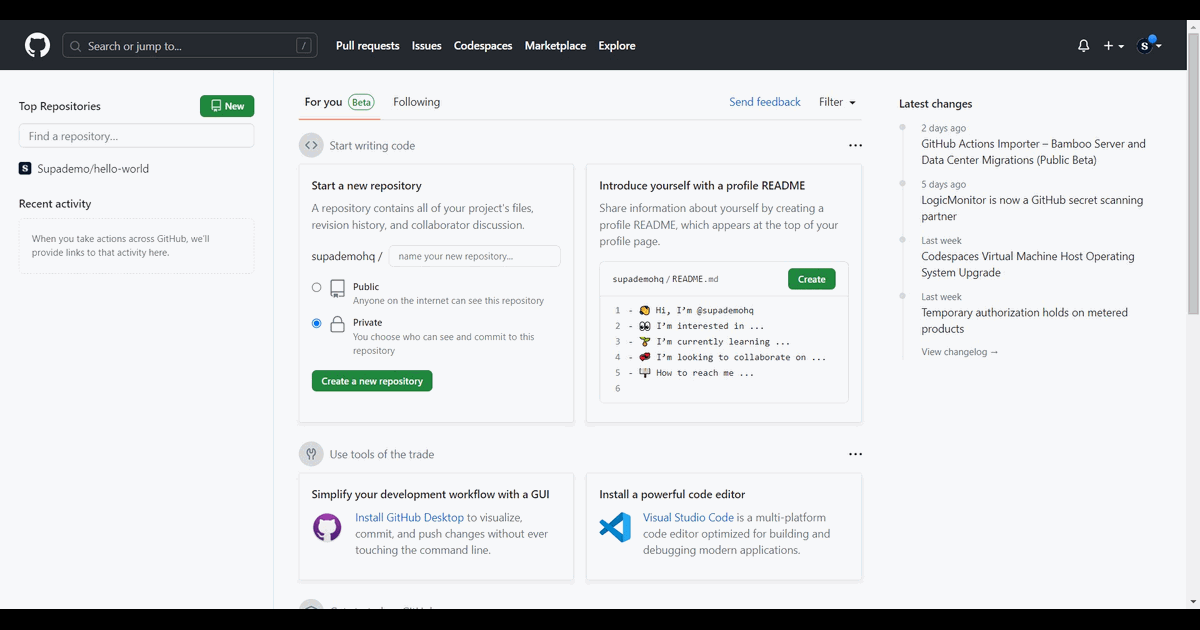Select the Public visibility radio button
1200x630 pixels.
[x=317, y=288]
